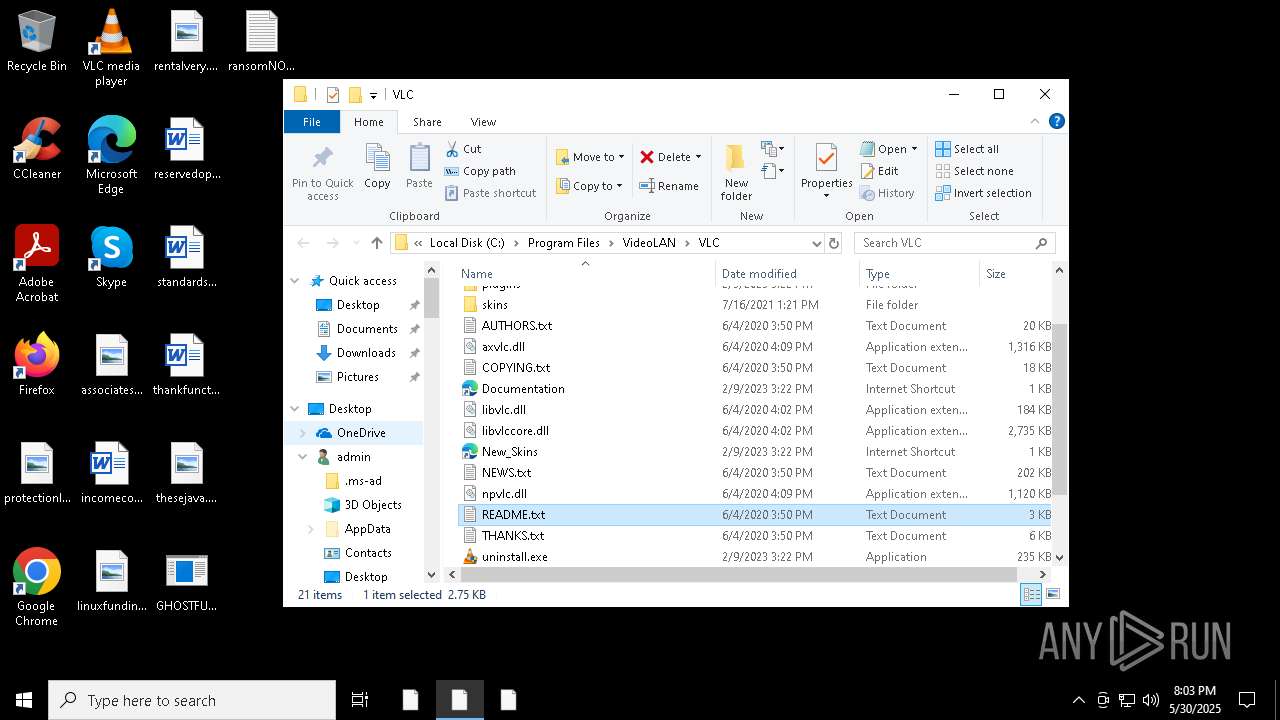Click the Copy icon in Clipboard group
The width and height of the screenshot is (1280, 720).
[x=377, y=166]
